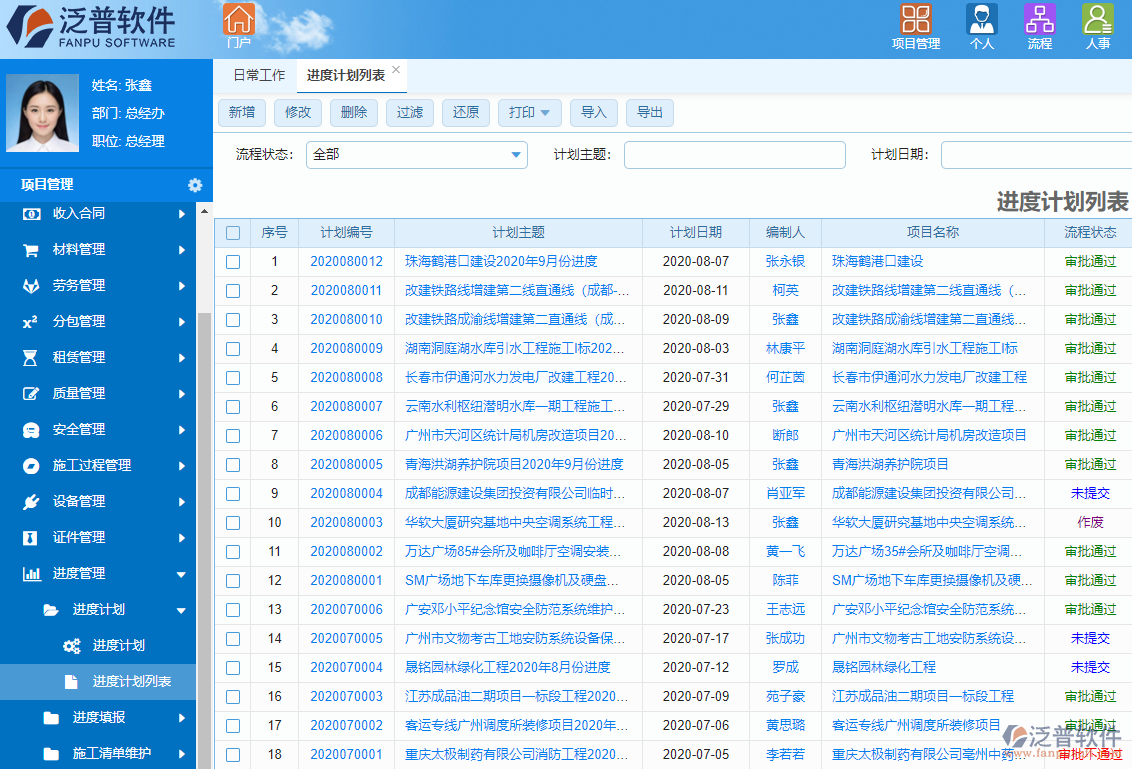Tick the checkbox for row 珠海鹤港口建设
The width and height of the screenshot is (1132, 769).
[233, 261]
